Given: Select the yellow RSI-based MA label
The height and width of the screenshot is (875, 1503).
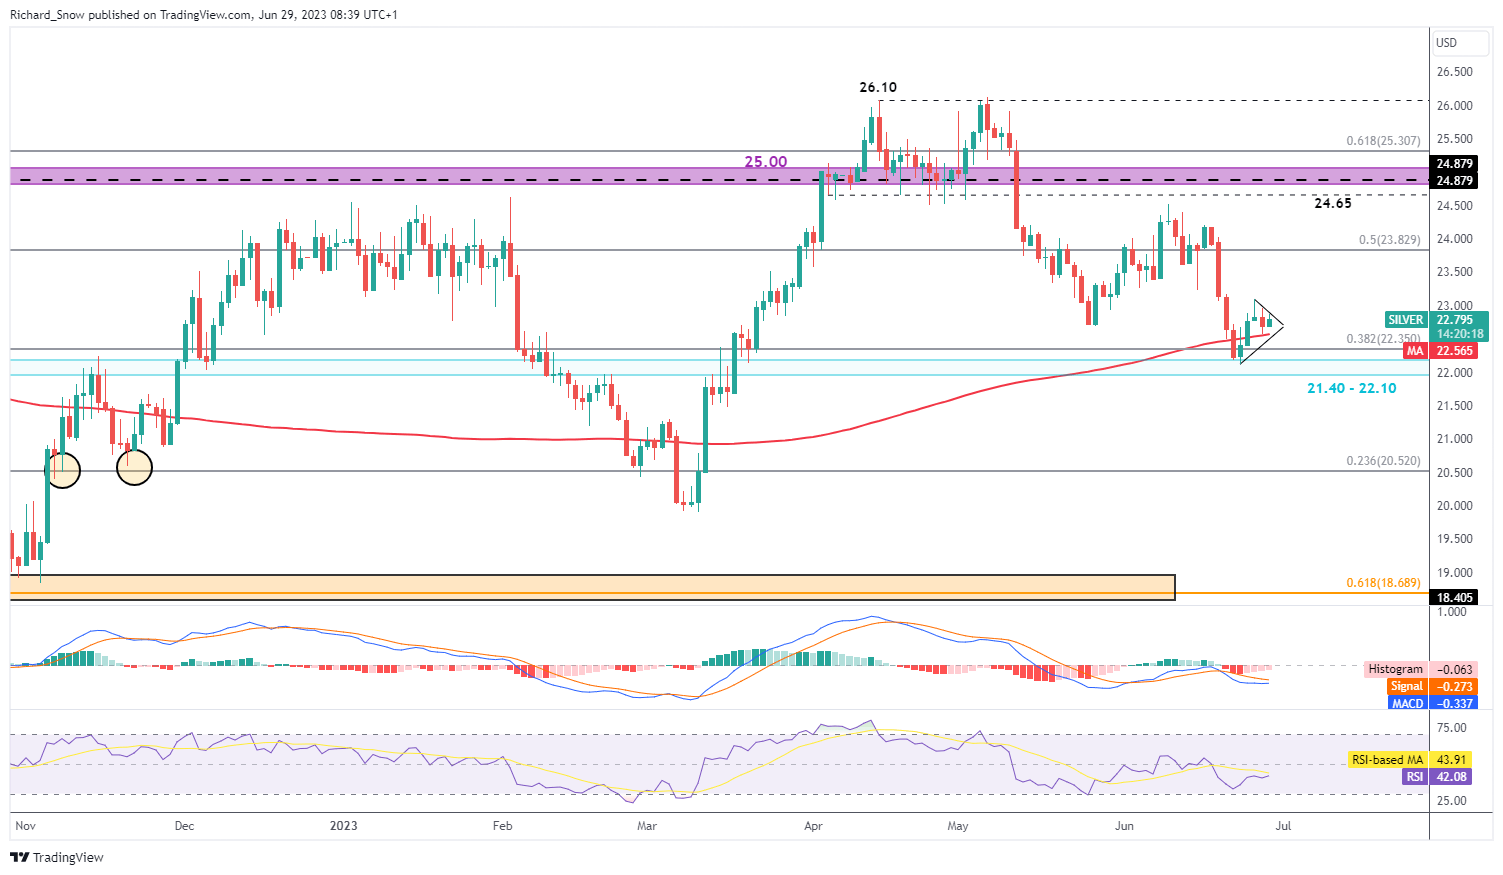Looking at the screenshot, I should (1387, 760).
